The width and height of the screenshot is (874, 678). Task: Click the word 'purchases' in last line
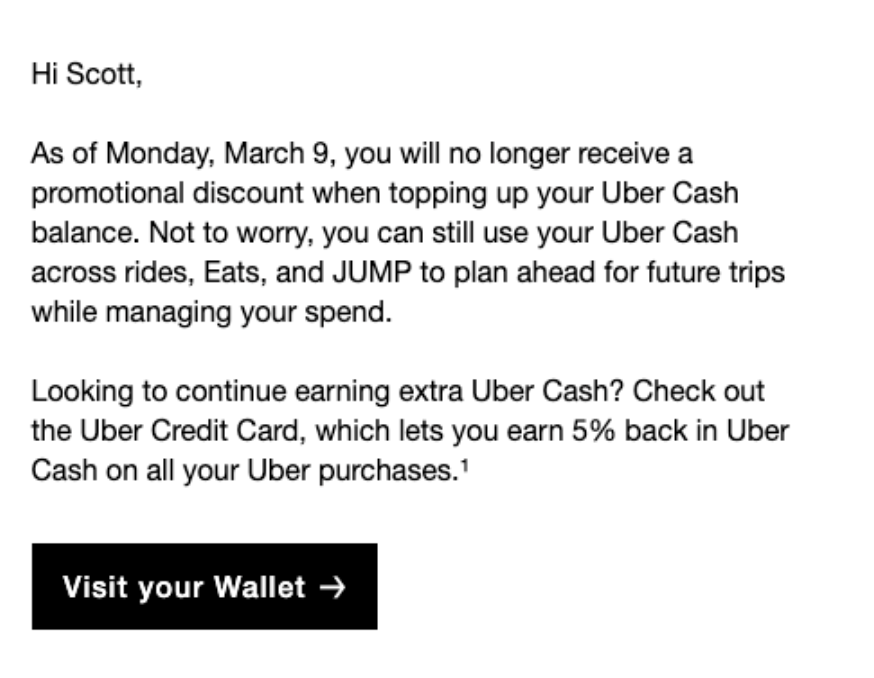point(388,472)
